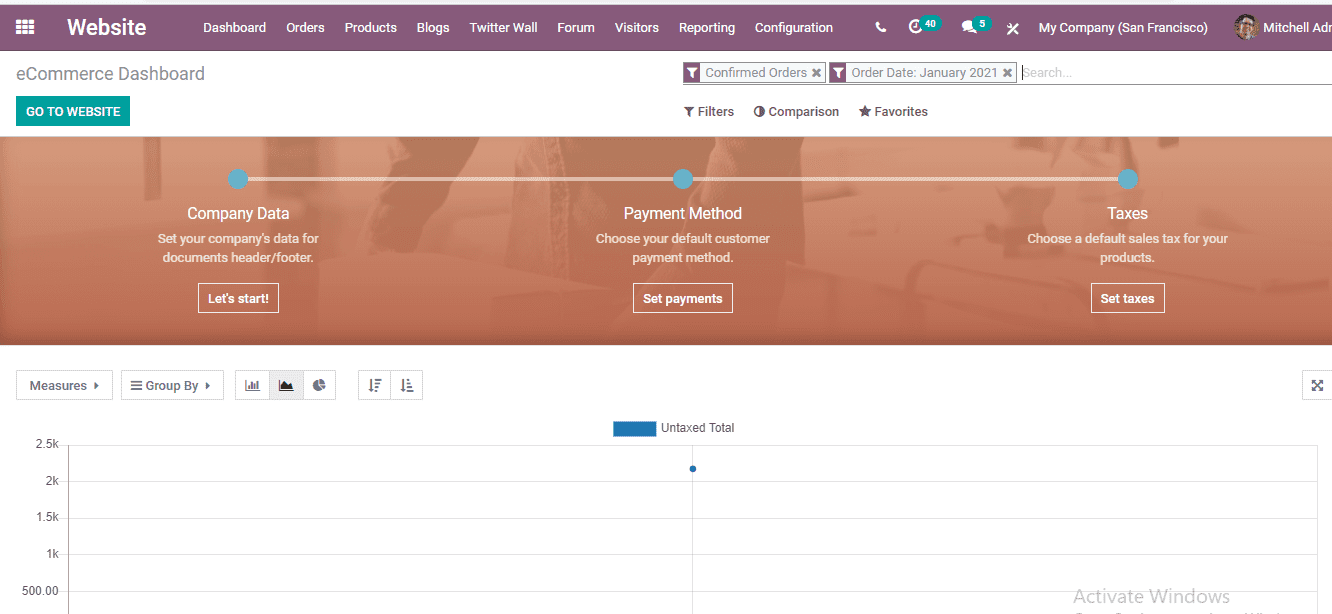Open the Twitter Wall menu
Viewport: 1332px width, 614px height.
(x=503, y=28)
